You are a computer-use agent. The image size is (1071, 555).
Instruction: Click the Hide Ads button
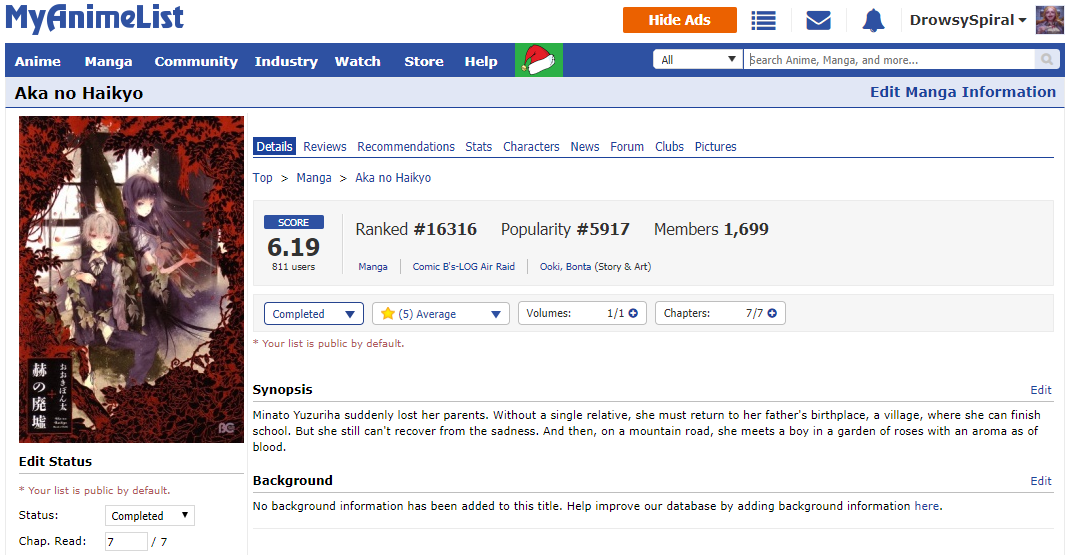(x=680, y=20)
